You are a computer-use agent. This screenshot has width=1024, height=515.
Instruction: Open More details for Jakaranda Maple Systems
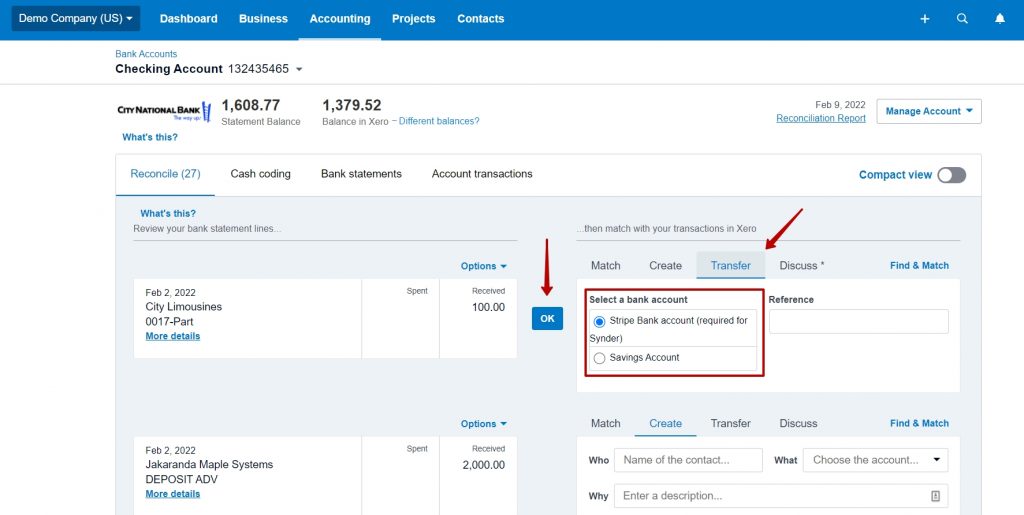(x=173, y=494)
